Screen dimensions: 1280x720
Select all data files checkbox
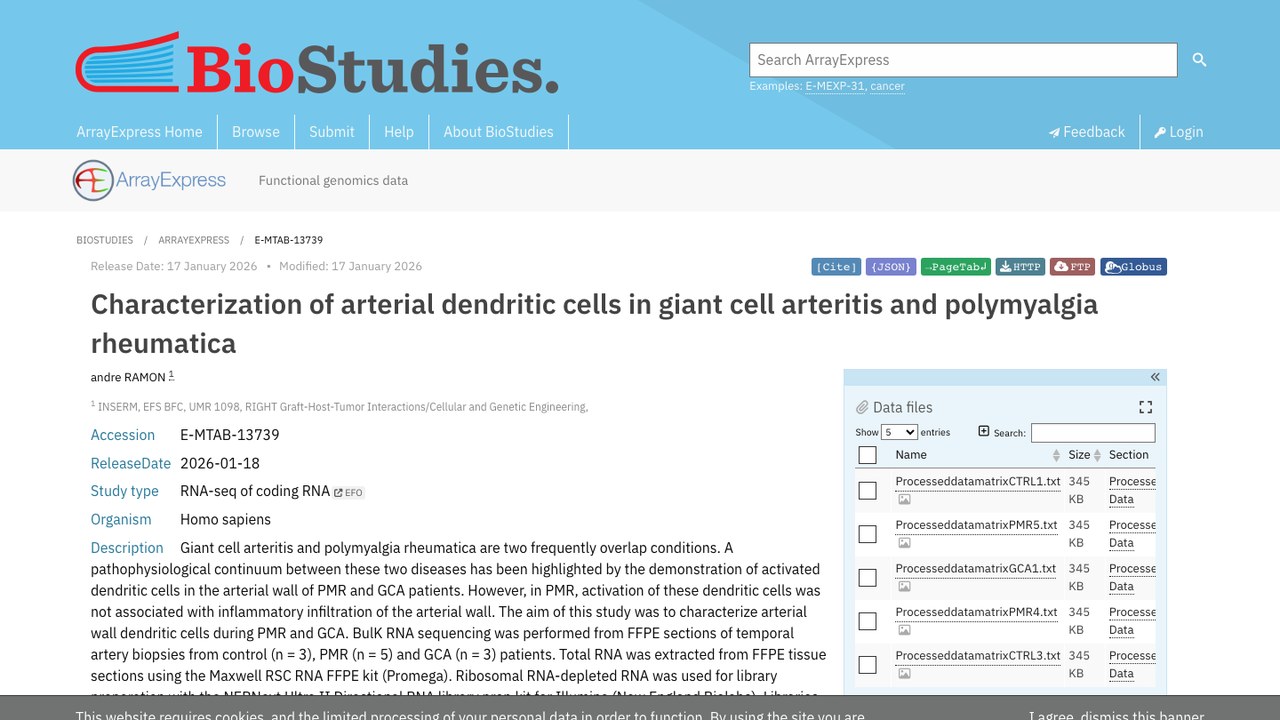tap(868, 455)
